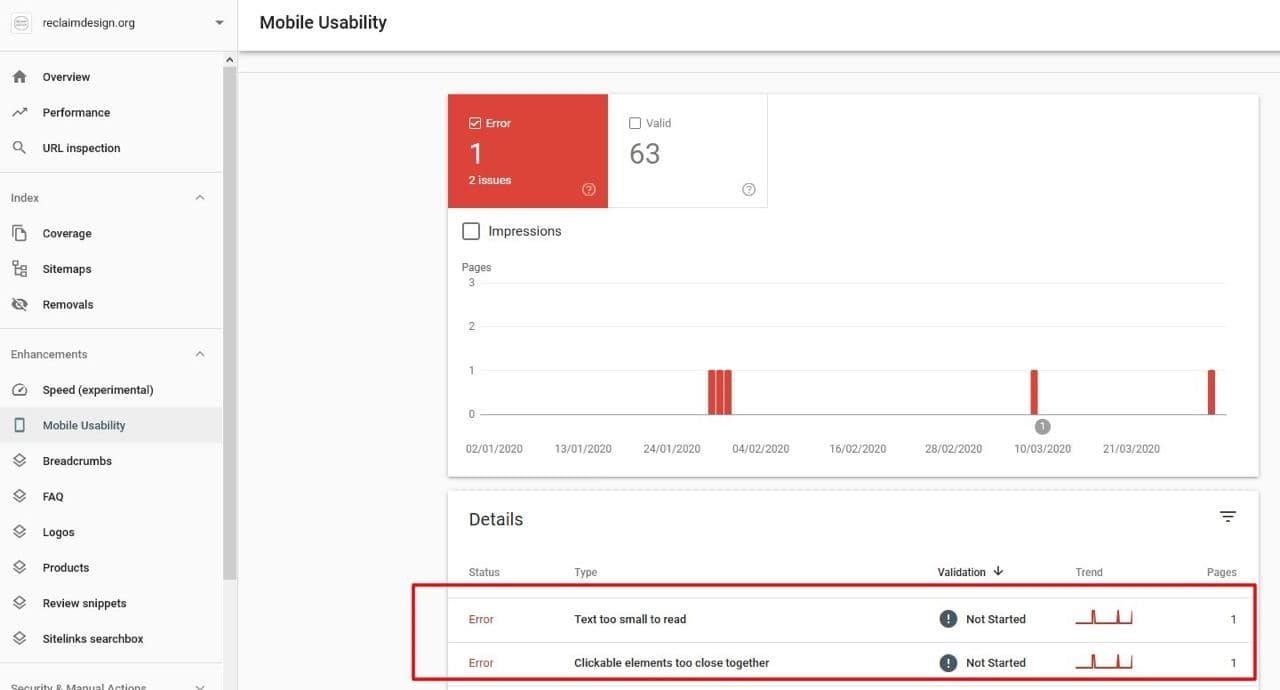
Task: Click the sidebar vertical scrollbar
Action: pyautogui.click(x=229, y=322)
